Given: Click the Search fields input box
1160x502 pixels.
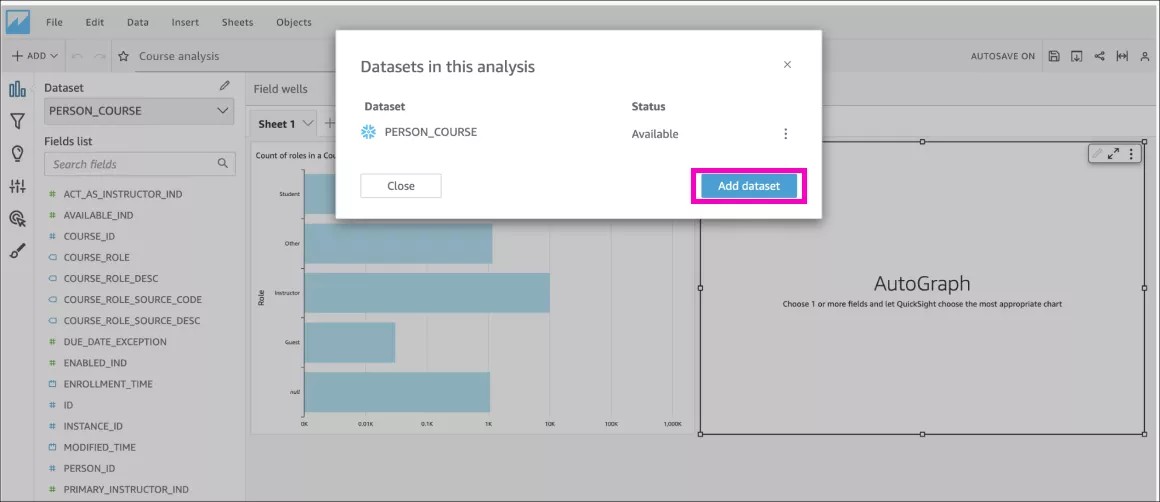Looking at the screenshot, I should tap(132, 164).
